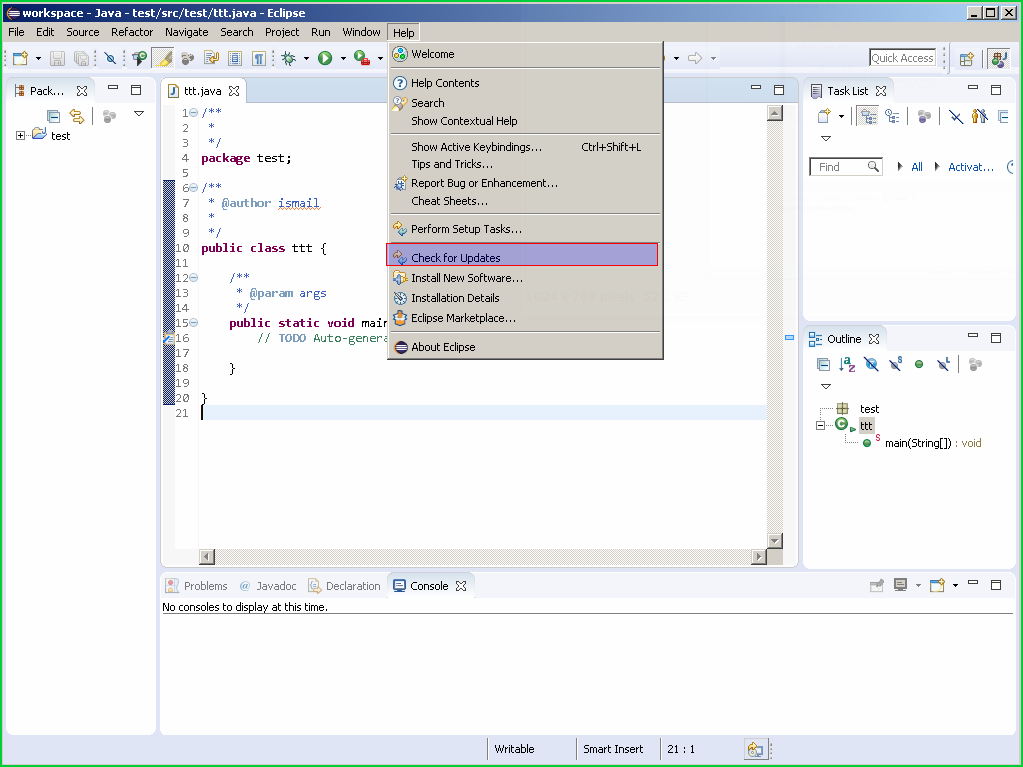Collapse the ttt class in Outline
The height and width of the screenshot is (767, 1023).
pos(820,425)
